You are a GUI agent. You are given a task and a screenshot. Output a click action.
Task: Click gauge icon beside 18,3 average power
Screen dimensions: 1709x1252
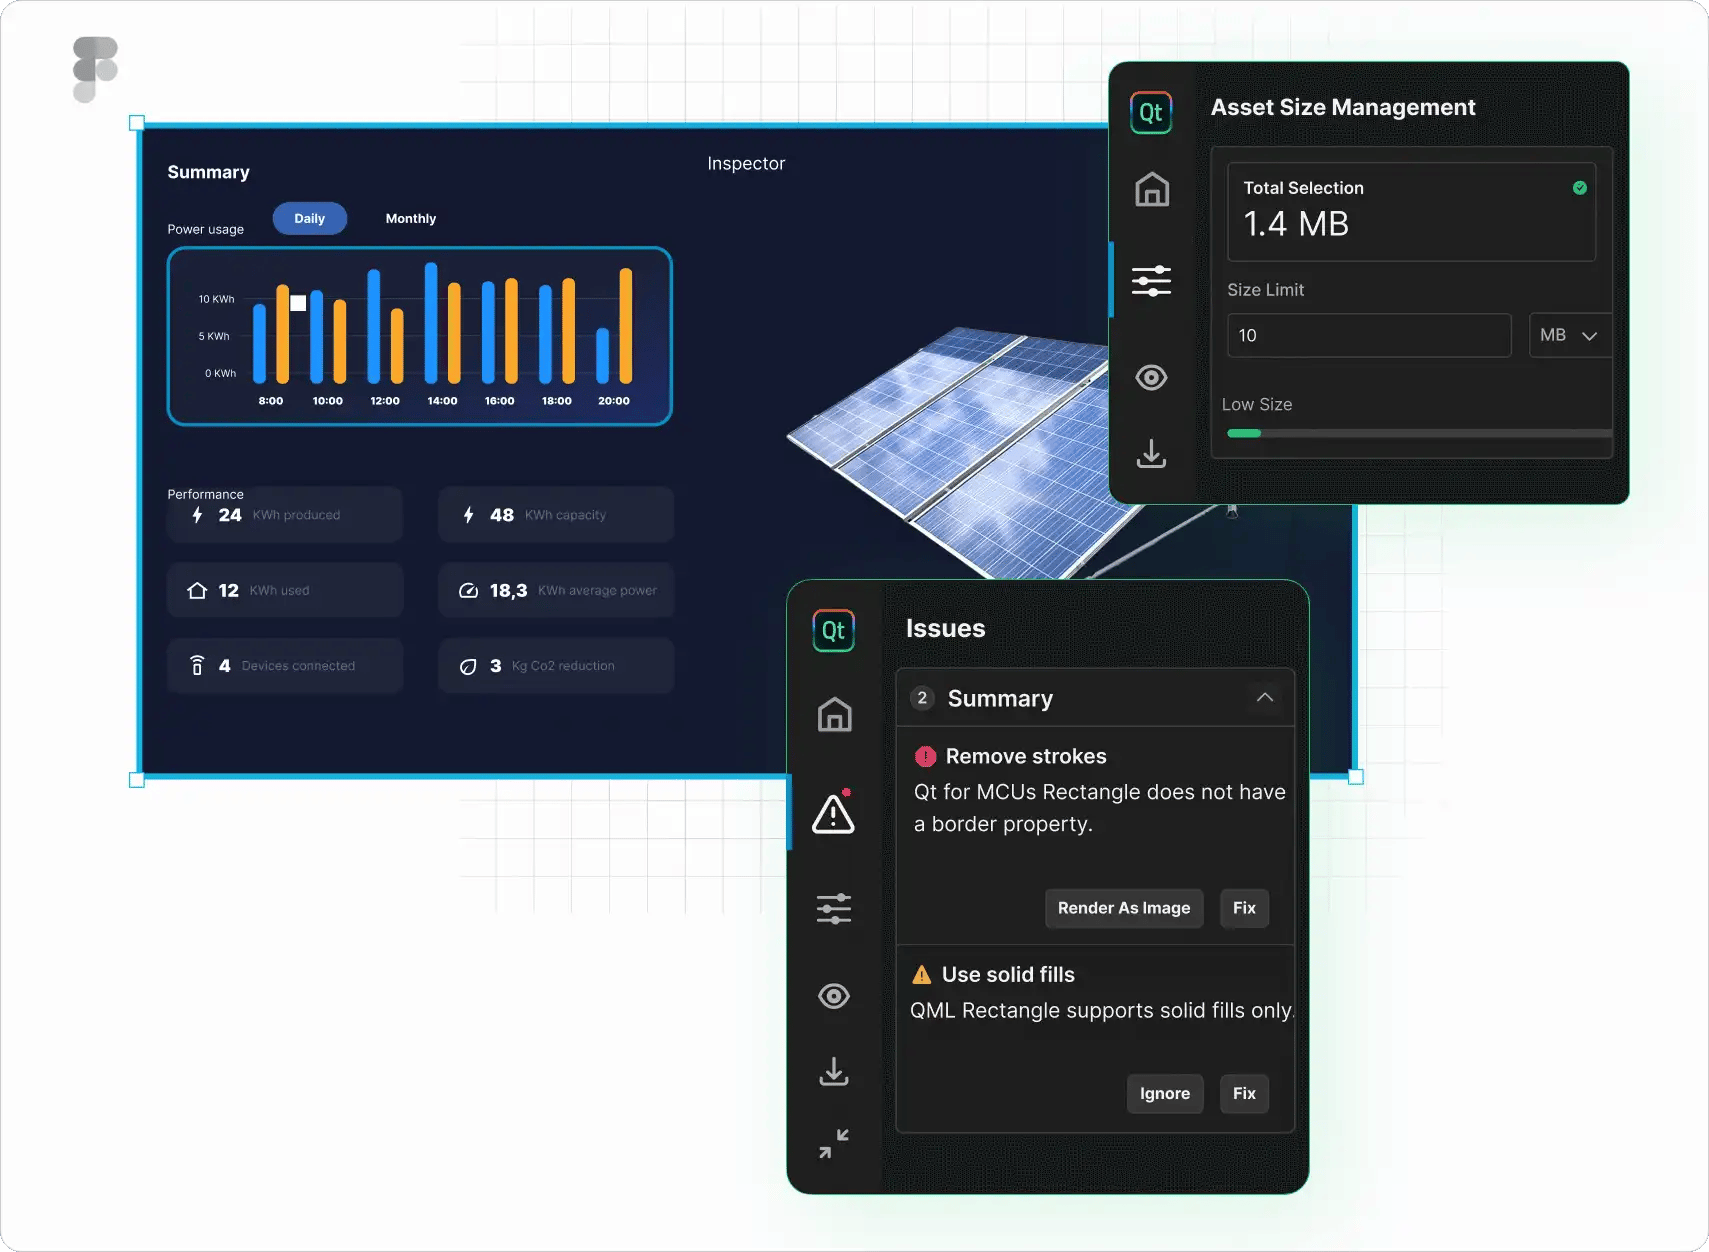468,590
